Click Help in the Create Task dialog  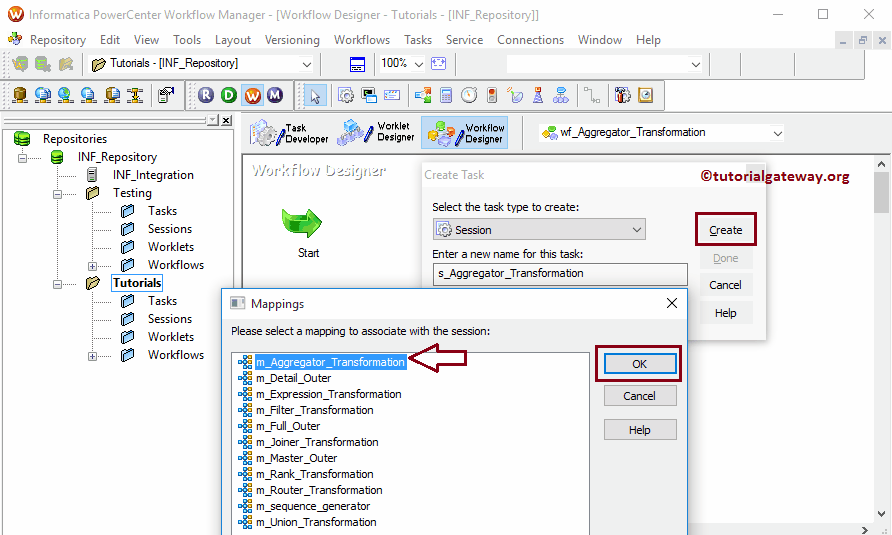(x=725, y=312)
